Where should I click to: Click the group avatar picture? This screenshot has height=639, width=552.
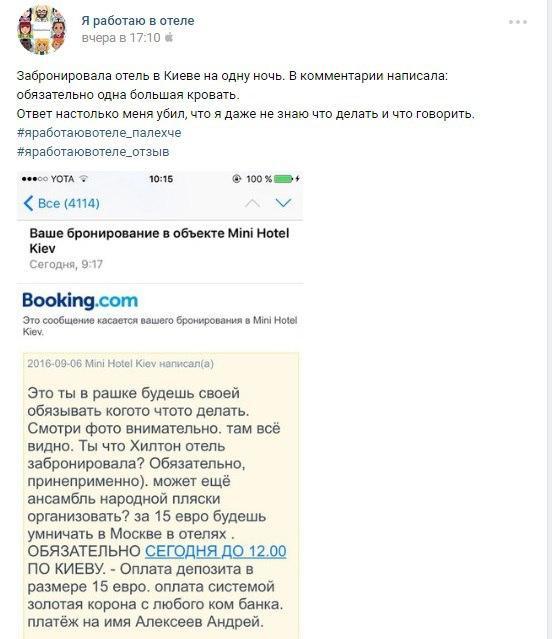[x=41, y=30]
